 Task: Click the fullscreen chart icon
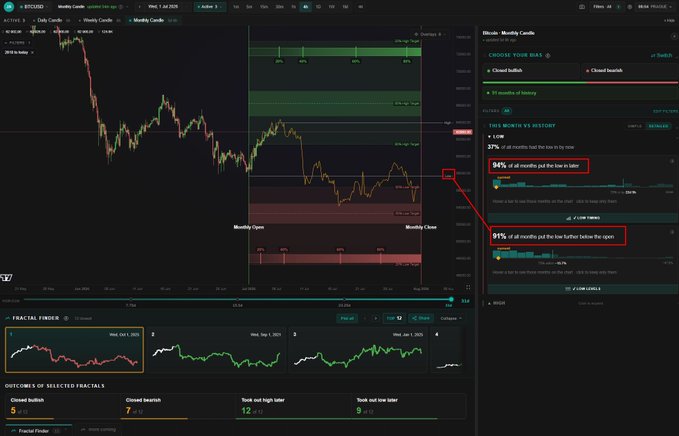click(468, 287)
